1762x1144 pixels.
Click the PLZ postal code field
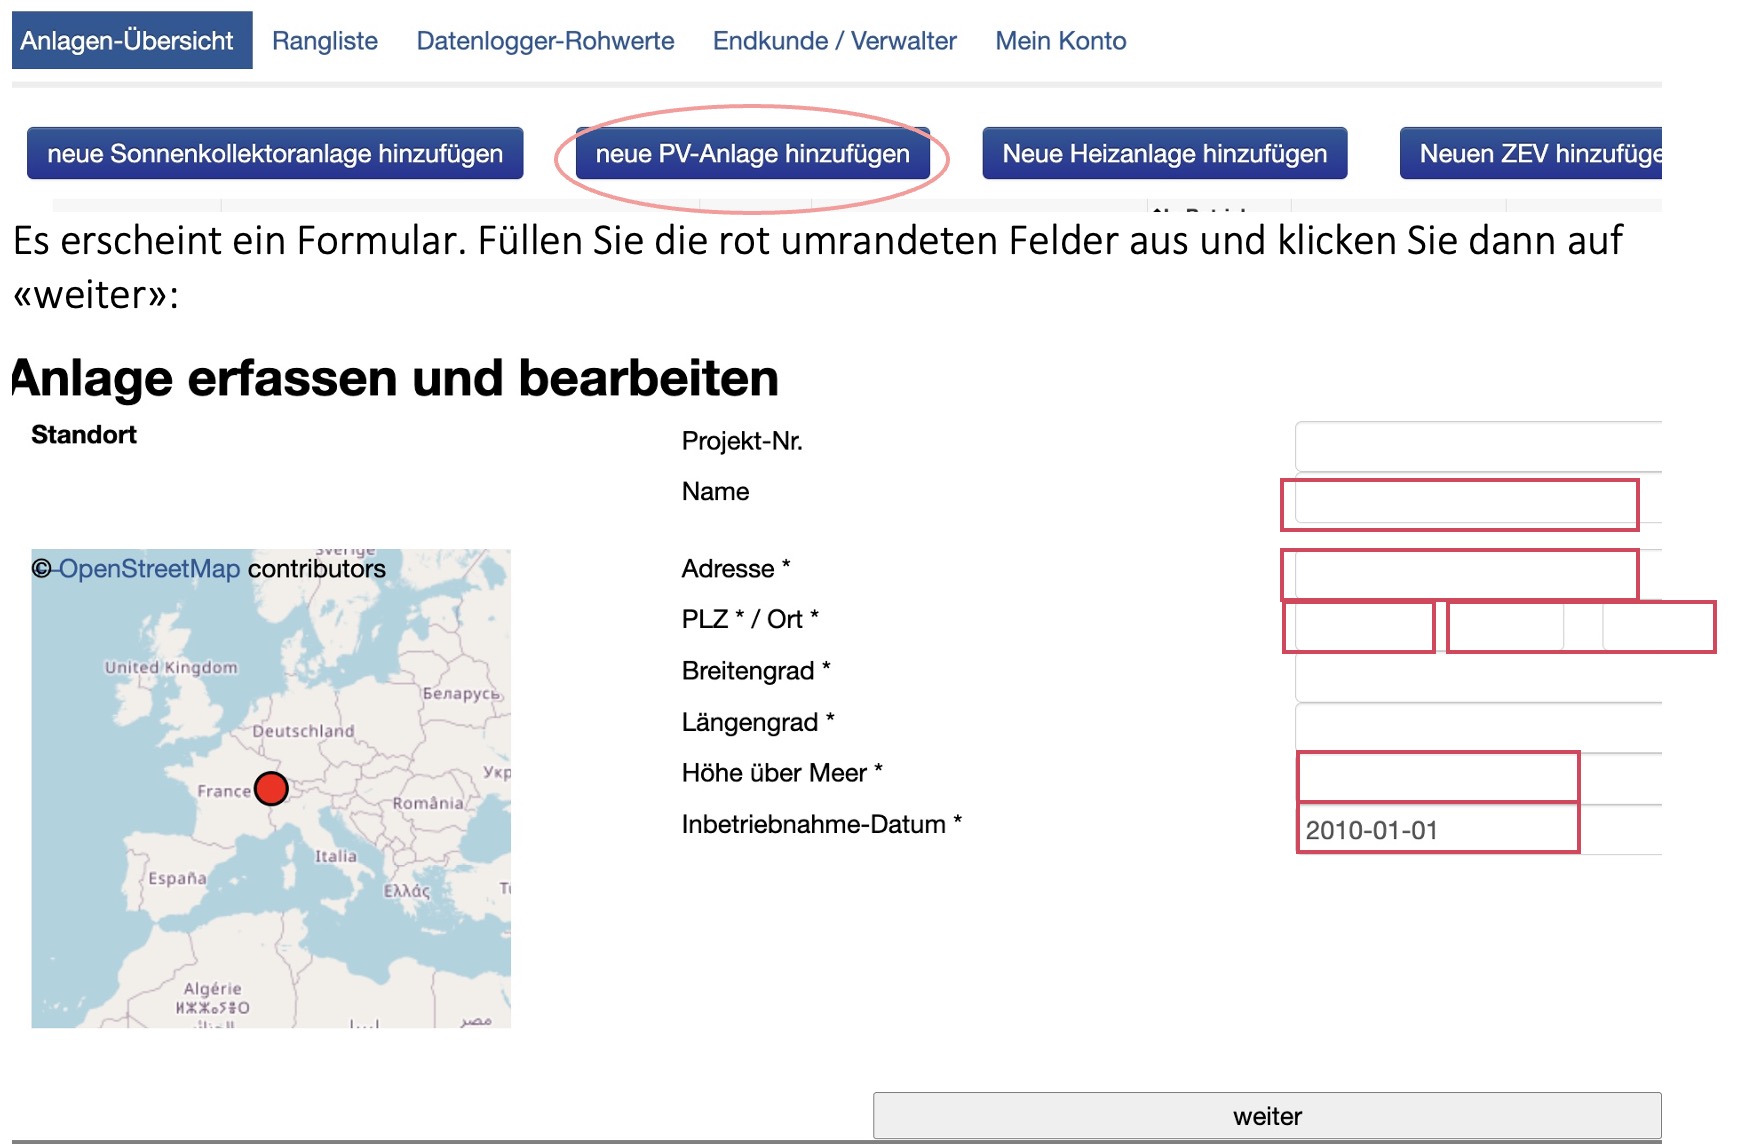[x=1361, y=627]
